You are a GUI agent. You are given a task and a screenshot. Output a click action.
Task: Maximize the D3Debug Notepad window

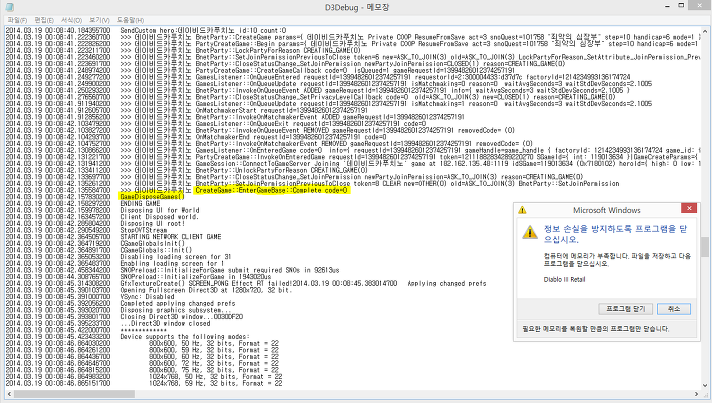pyautogui.click(x=681, y=5)
